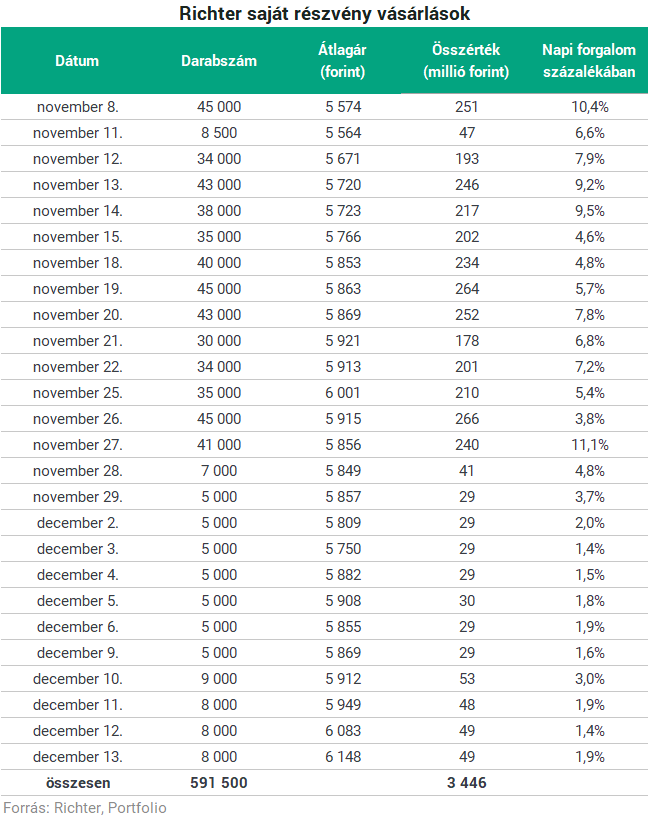Select the november 8. date cell
This screenshot has height=822, width=648.
click(x=78, y=107)
